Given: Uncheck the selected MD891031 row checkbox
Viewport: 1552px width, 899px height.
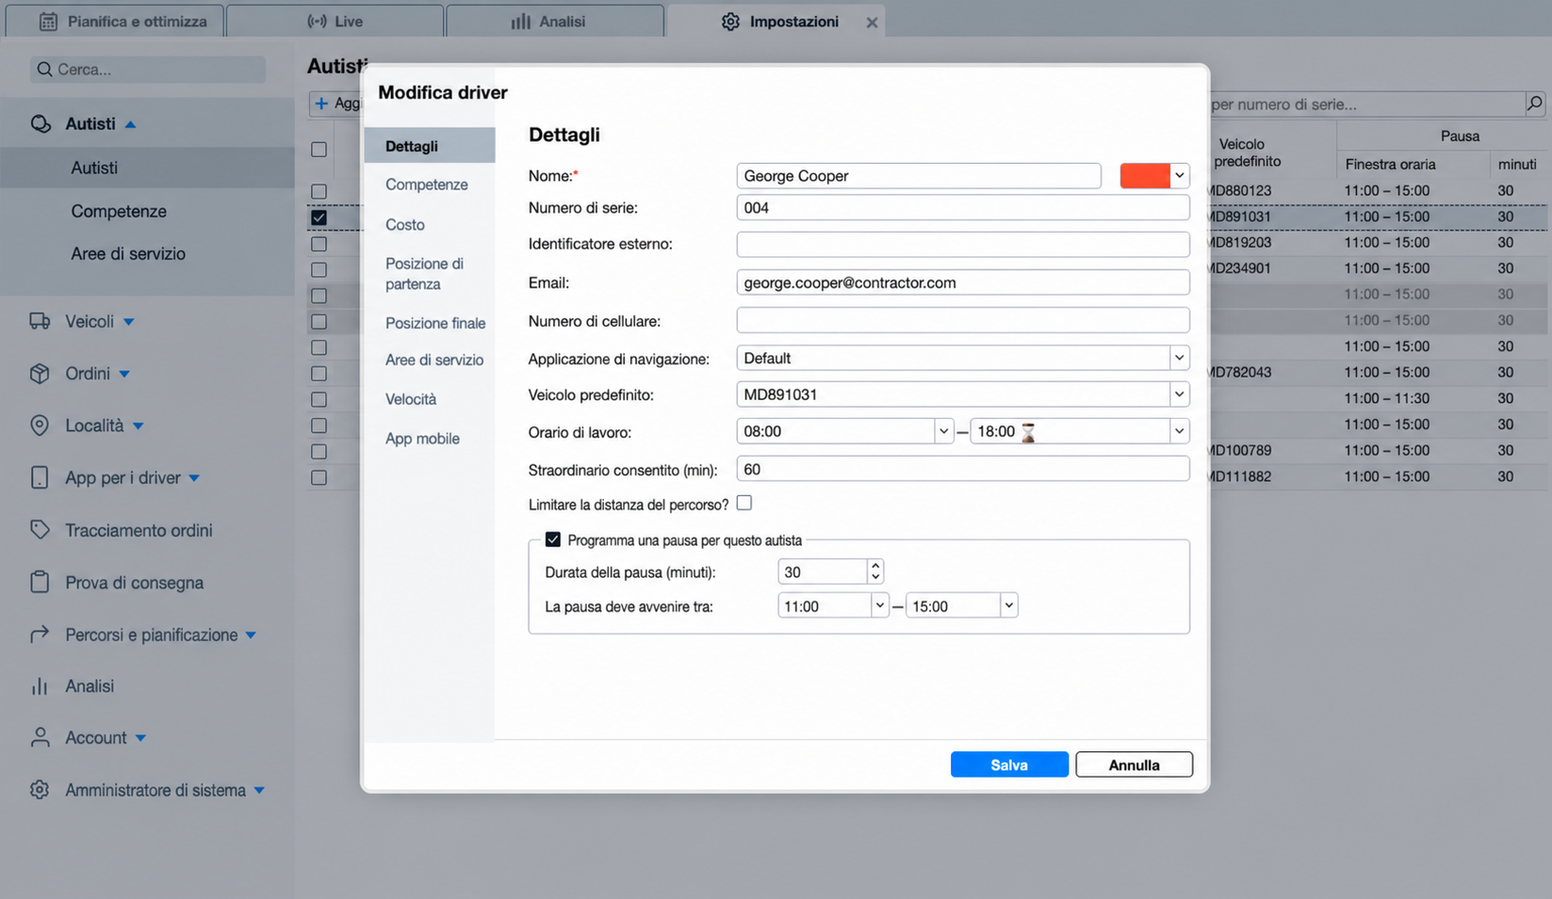Looking at the screenshot, I should pyautogui.click(x=319, y=217).
